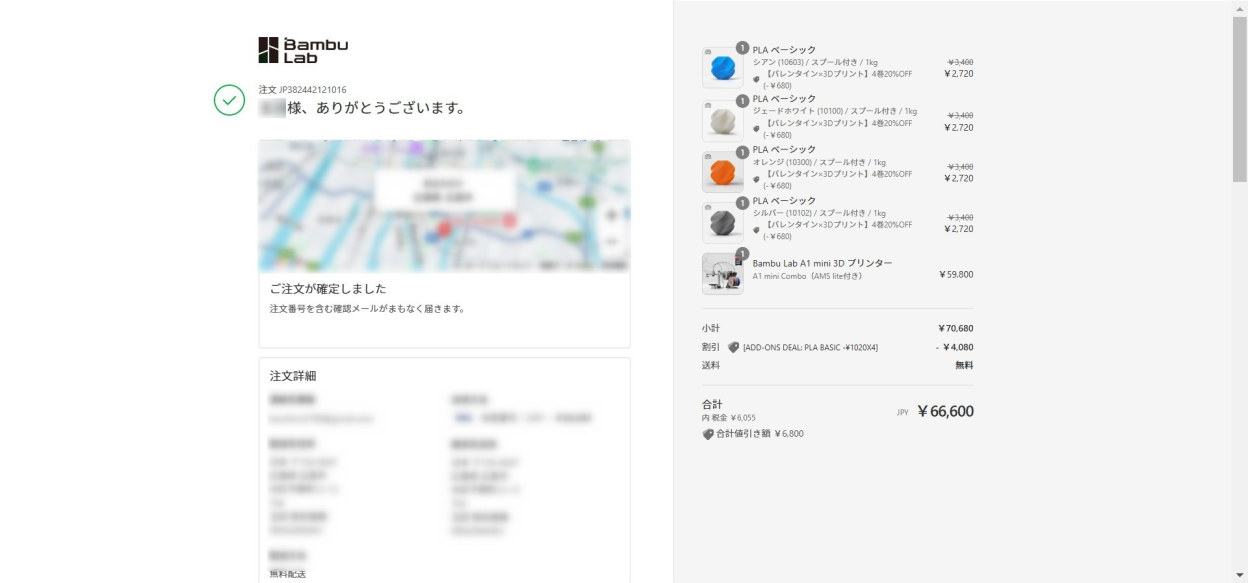Click the confirmation email notice text
The width and height of the screenshot is (1248, 583).
[x=367, y=308]
